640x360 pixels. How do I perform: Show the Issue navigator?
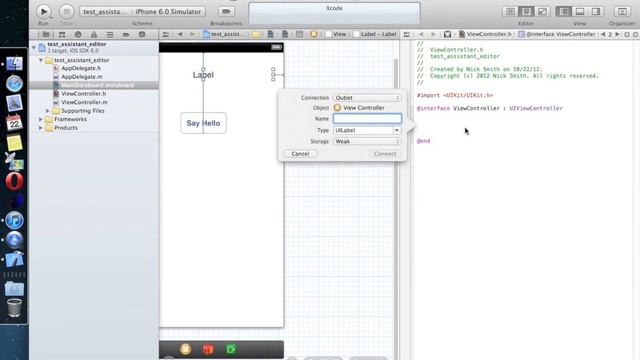pos(94,35)
